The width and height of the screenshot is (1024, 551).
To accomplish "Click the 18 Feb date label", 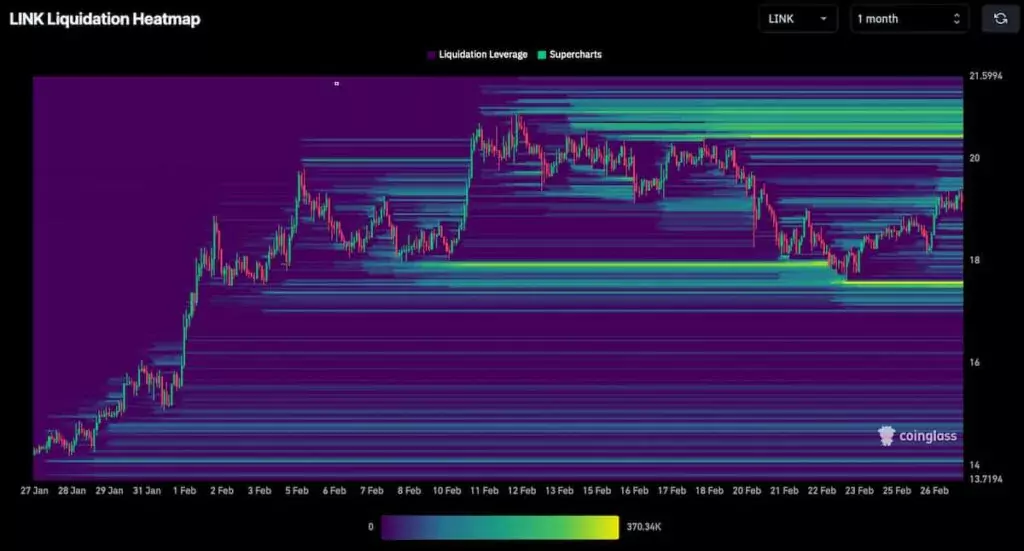I will [709, 490].
